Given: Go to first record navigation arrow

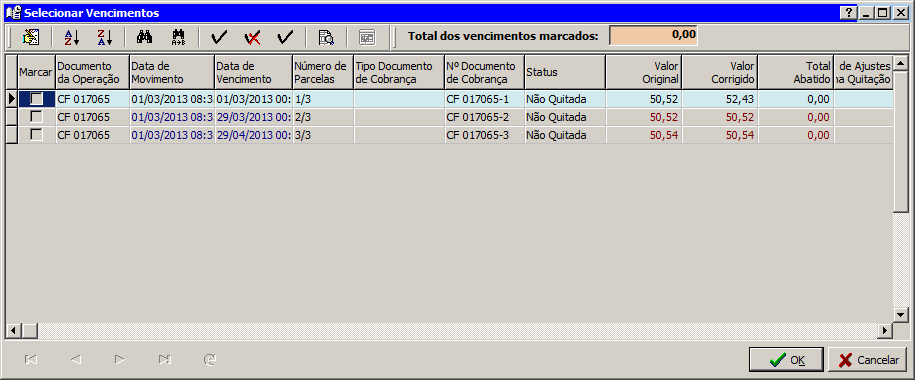Looking at the screenshot, I should [31, 360].
